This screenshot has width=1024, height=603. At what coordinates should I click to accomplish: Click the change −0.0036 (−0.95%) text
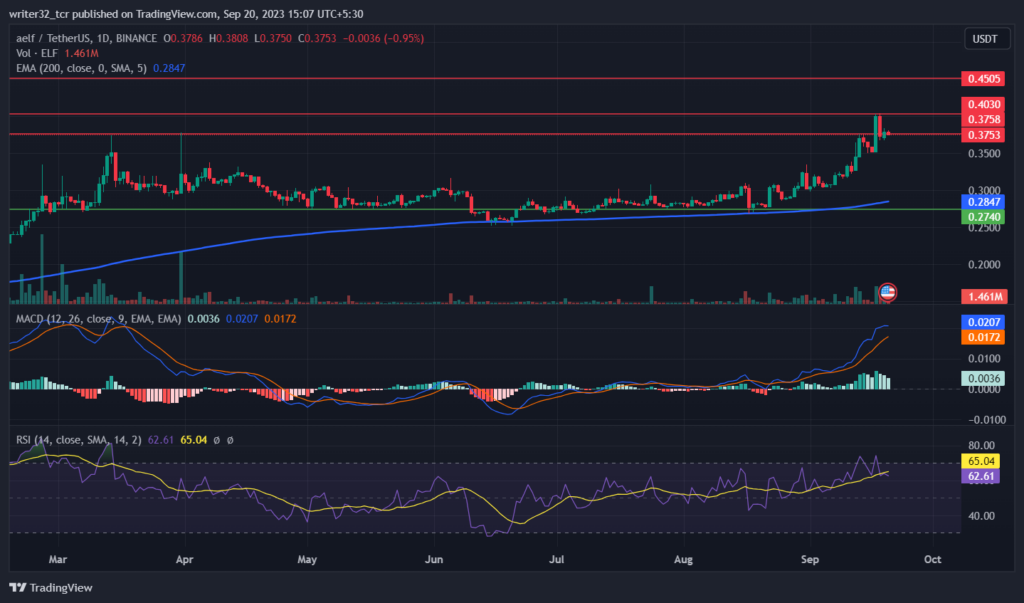pyautogui.click(x=383, y=39)
